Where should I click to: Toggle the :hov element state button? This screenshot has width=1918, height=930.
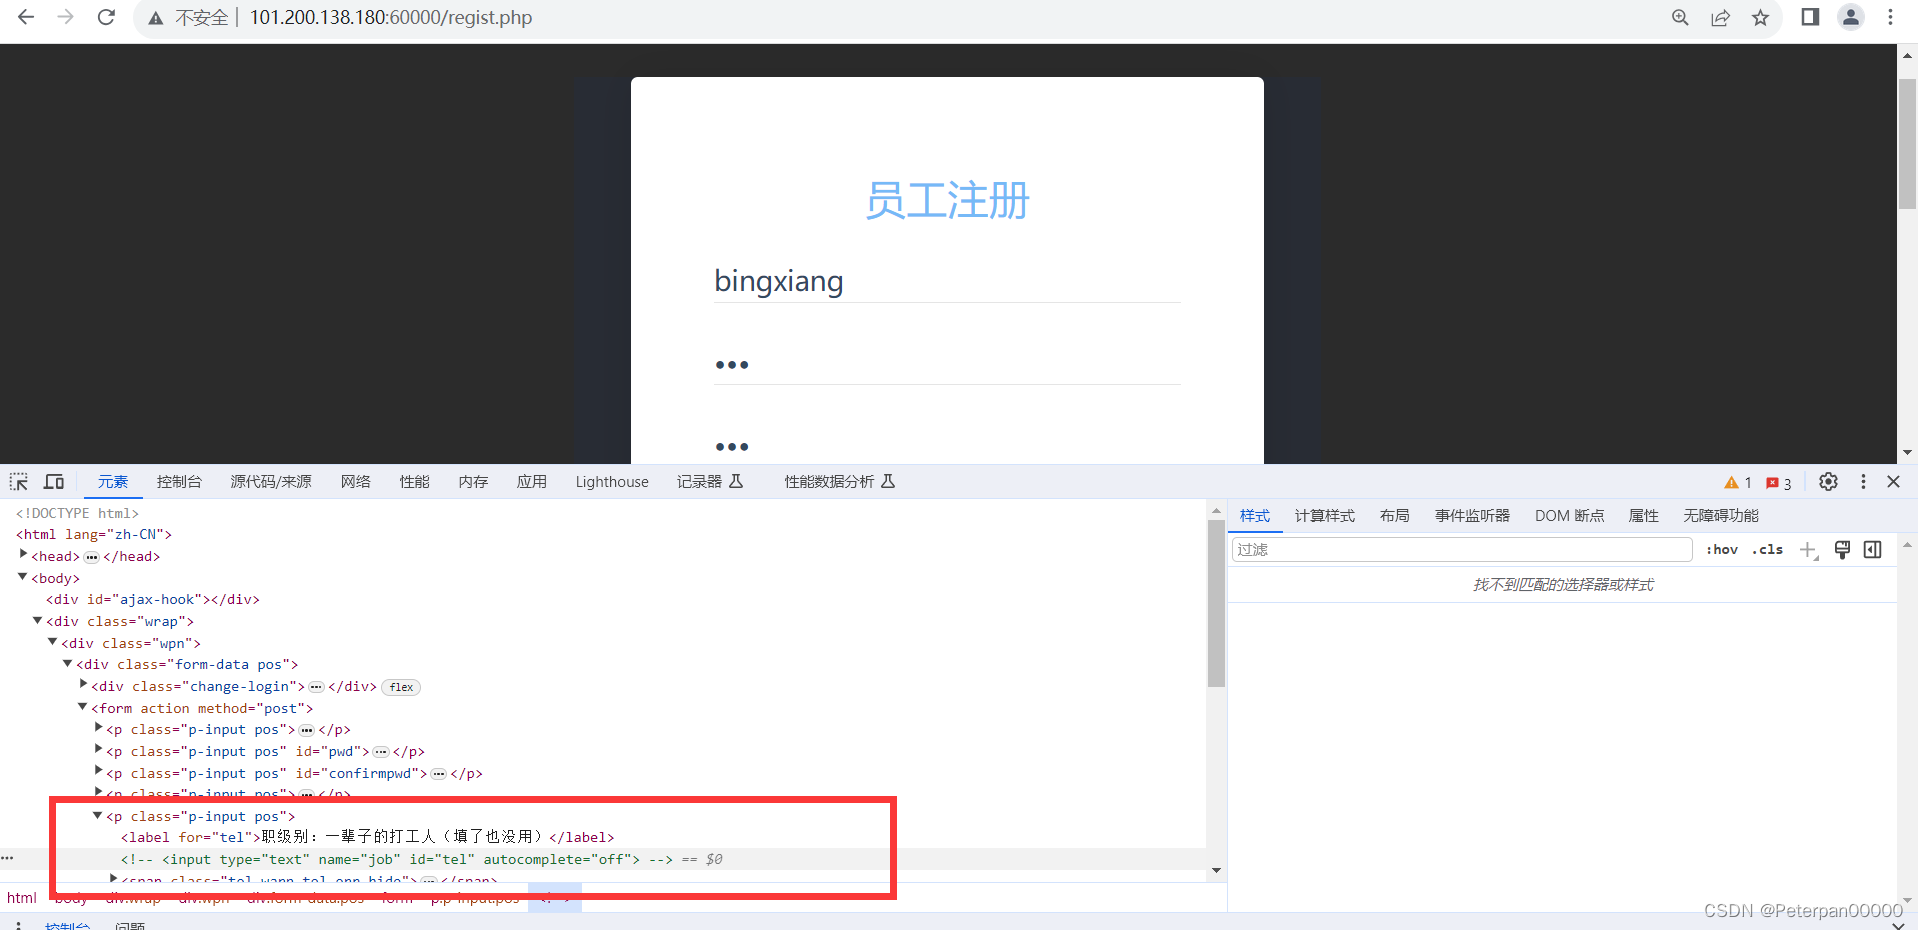coord(1722,549)
